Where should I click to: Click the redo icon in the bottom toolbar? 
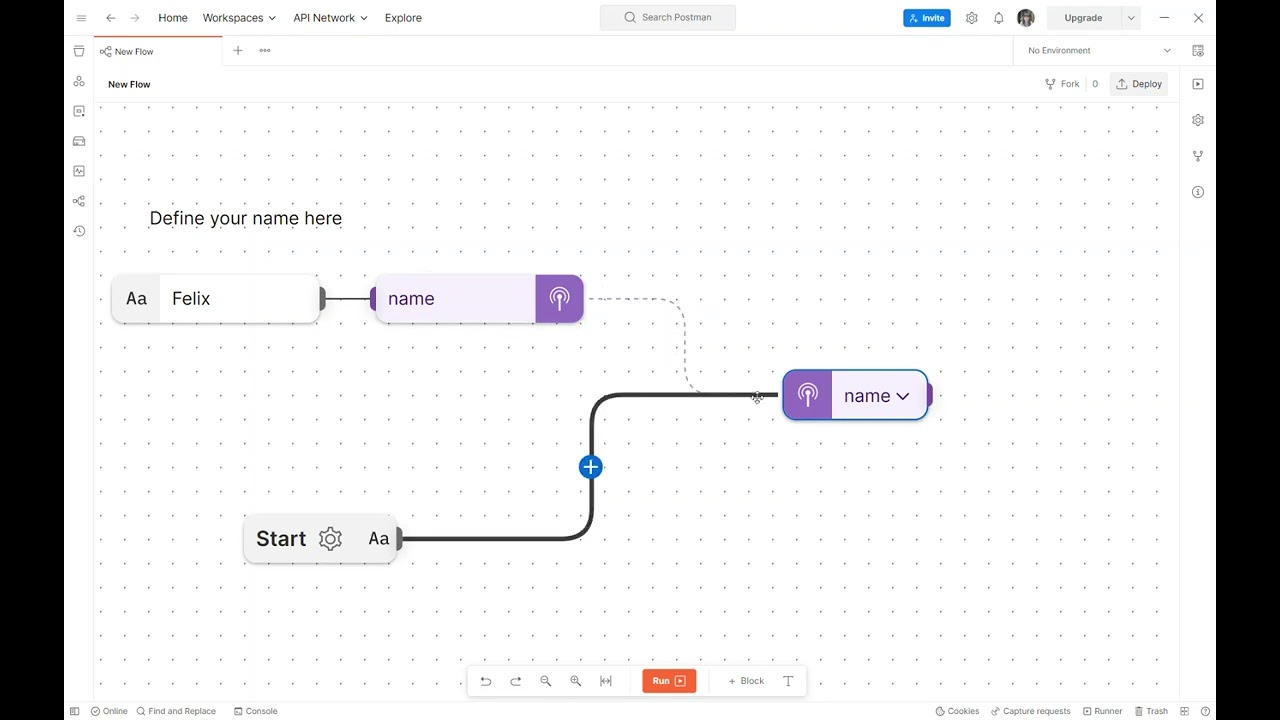tap(516, 681)
